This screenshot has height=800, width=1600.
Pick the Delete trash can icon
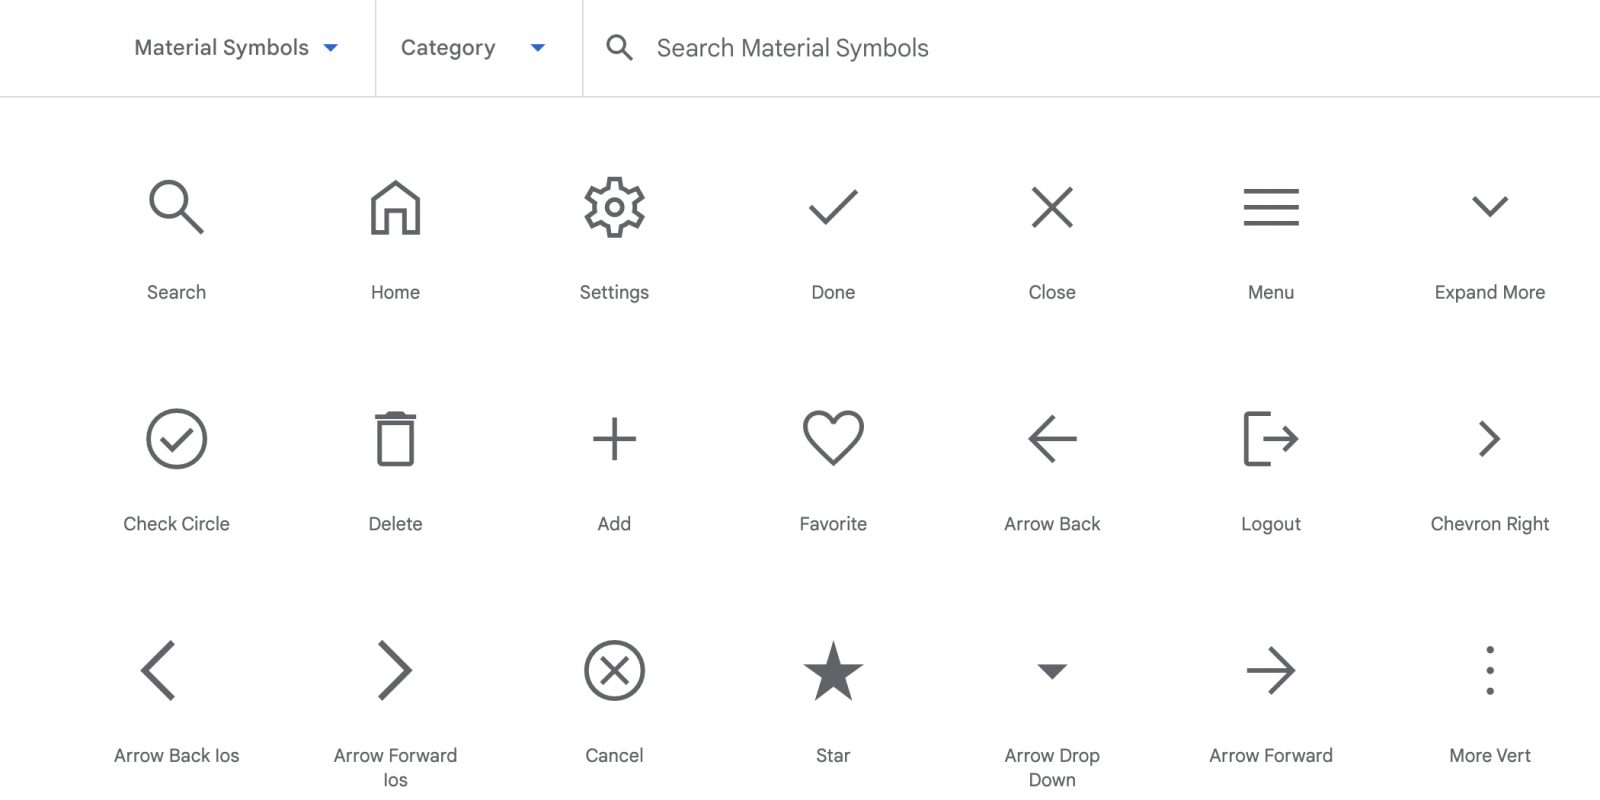pos(395,439)
